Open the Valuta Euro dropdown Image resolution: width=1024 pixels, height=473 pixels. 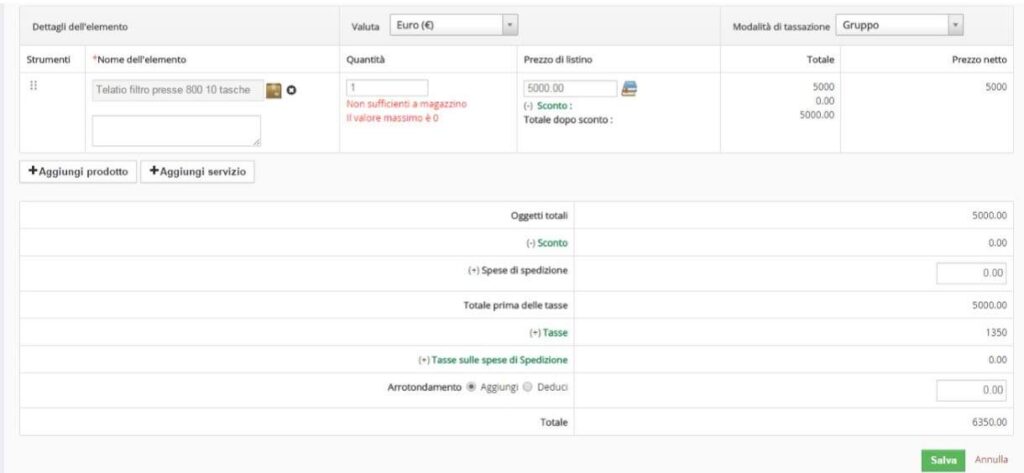pos(453,25)
